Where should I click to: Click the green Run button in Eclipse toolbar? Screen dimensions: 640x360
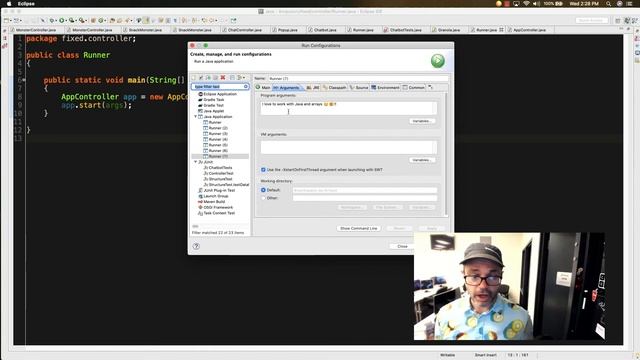(62, 20)
